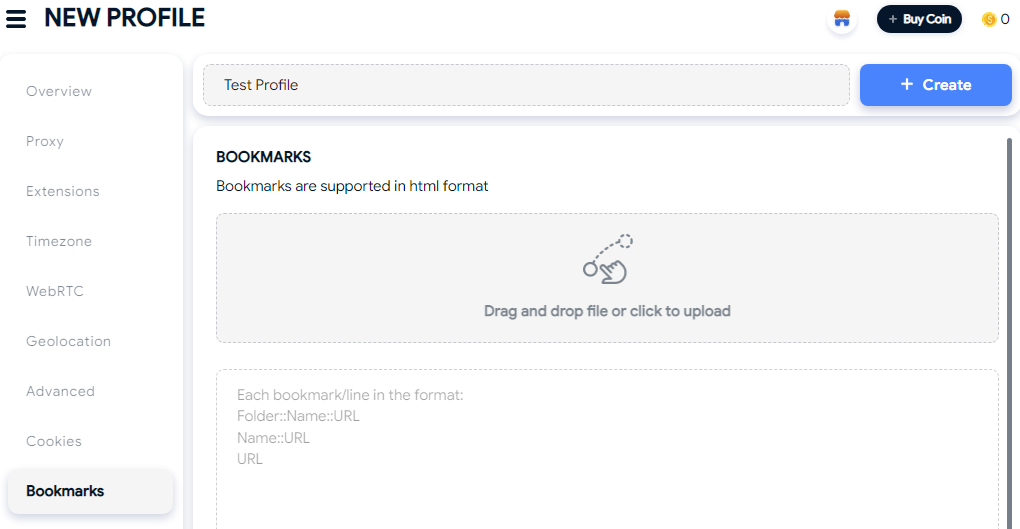
Task: Open the hamburger menu icon
Action: [16, 19]
